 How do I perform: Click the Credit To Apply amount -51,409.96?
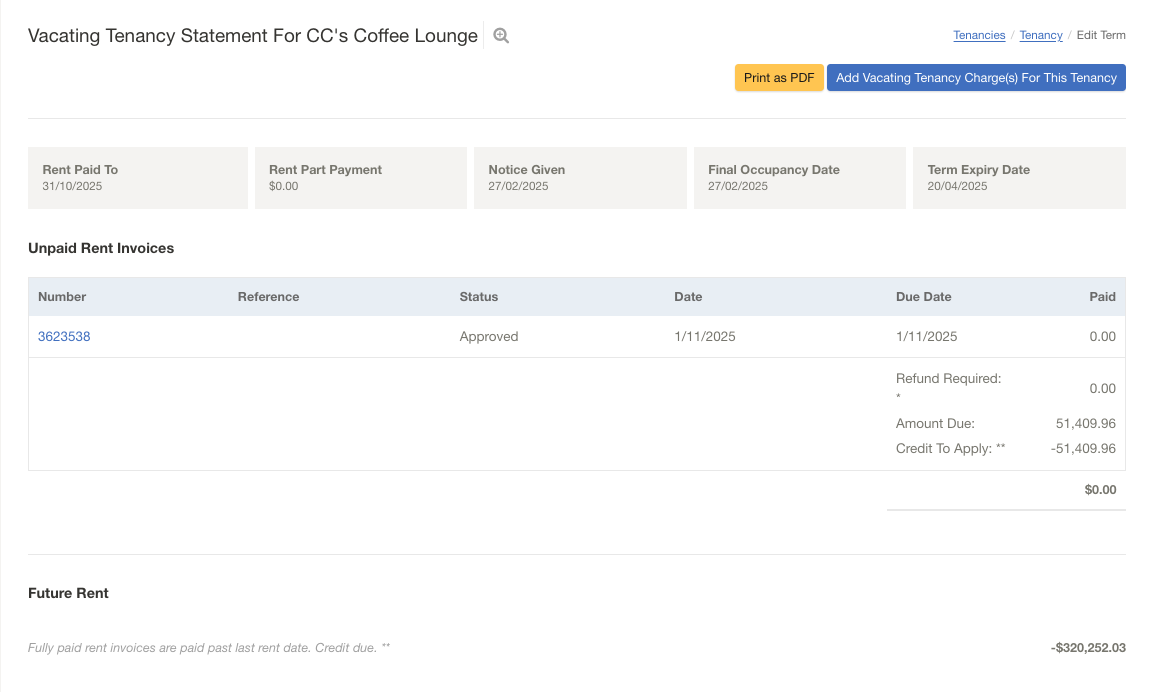point(1083,449)
